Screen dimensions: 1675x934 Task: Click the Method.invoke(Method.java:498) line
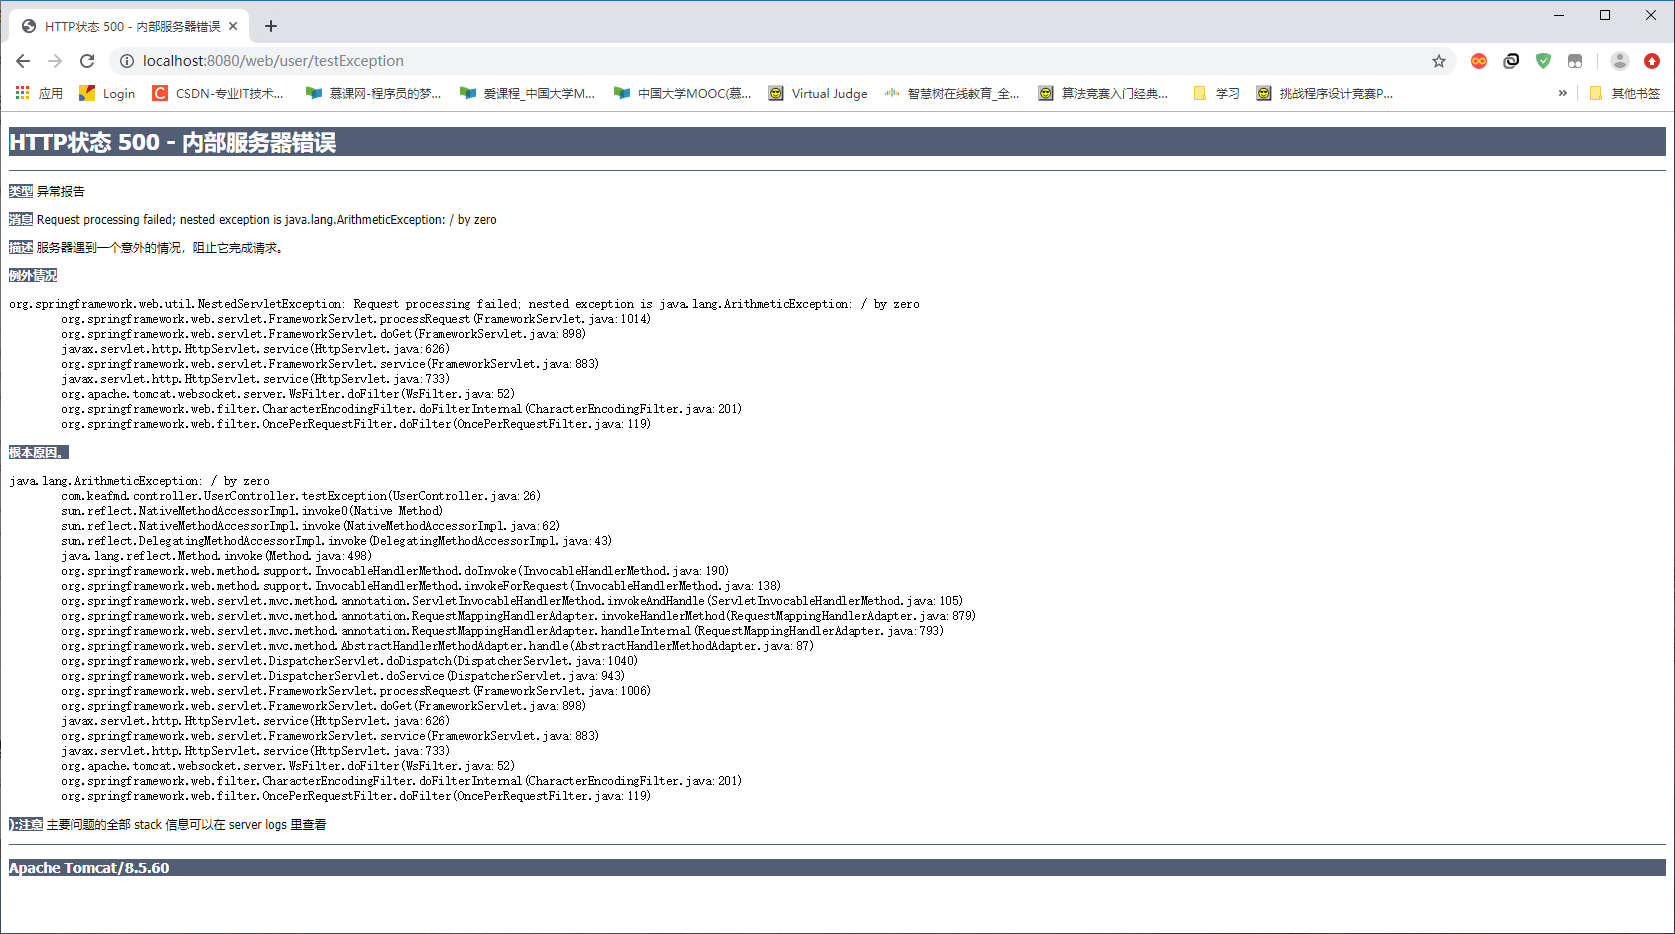click(x=216, y=556)
